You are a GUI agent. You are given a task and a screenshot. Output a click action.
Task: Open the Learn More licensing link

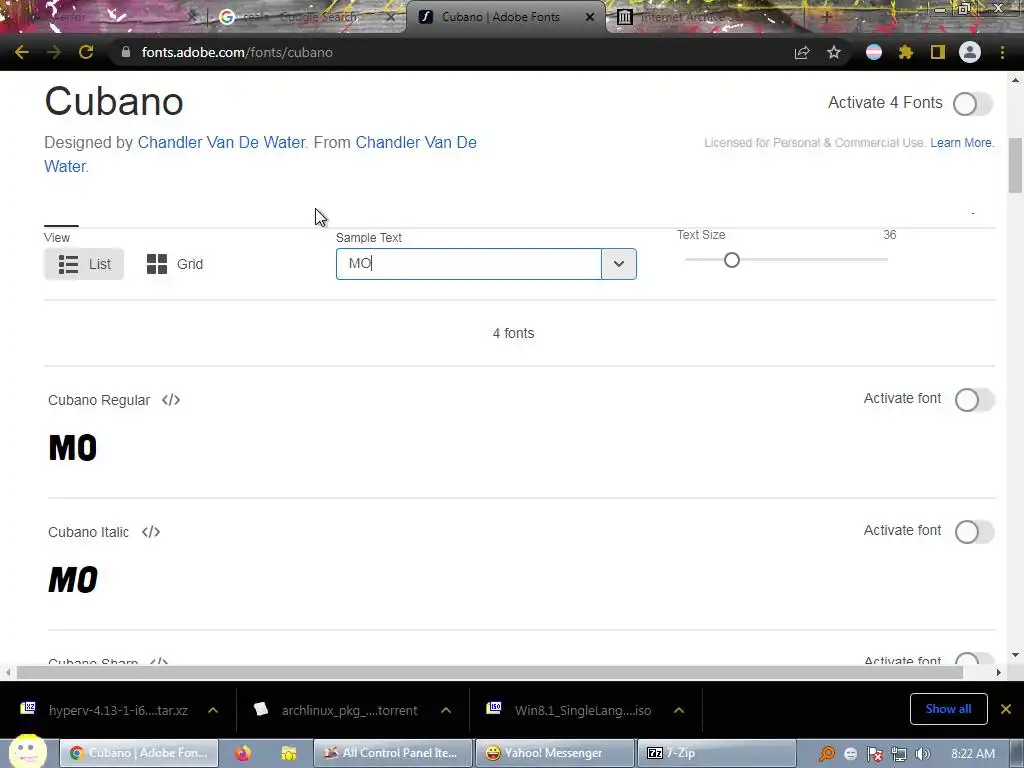click(x=961, y=142)
